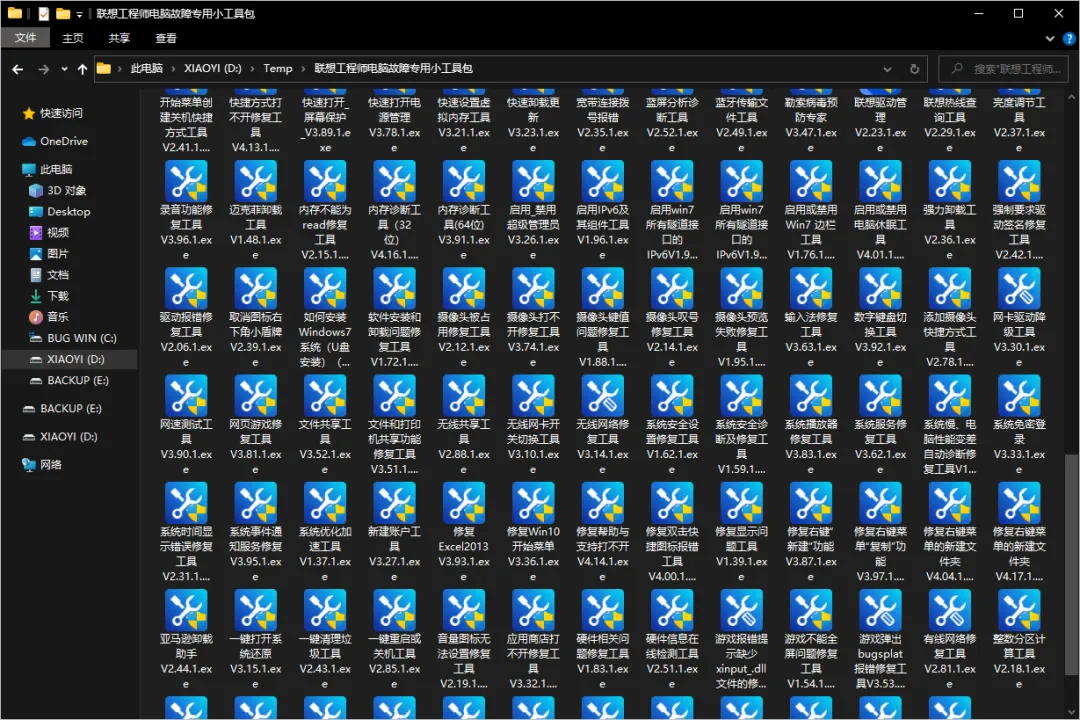Click the XIAOYI (D:) breadcrumb segment

pos(213,68)
